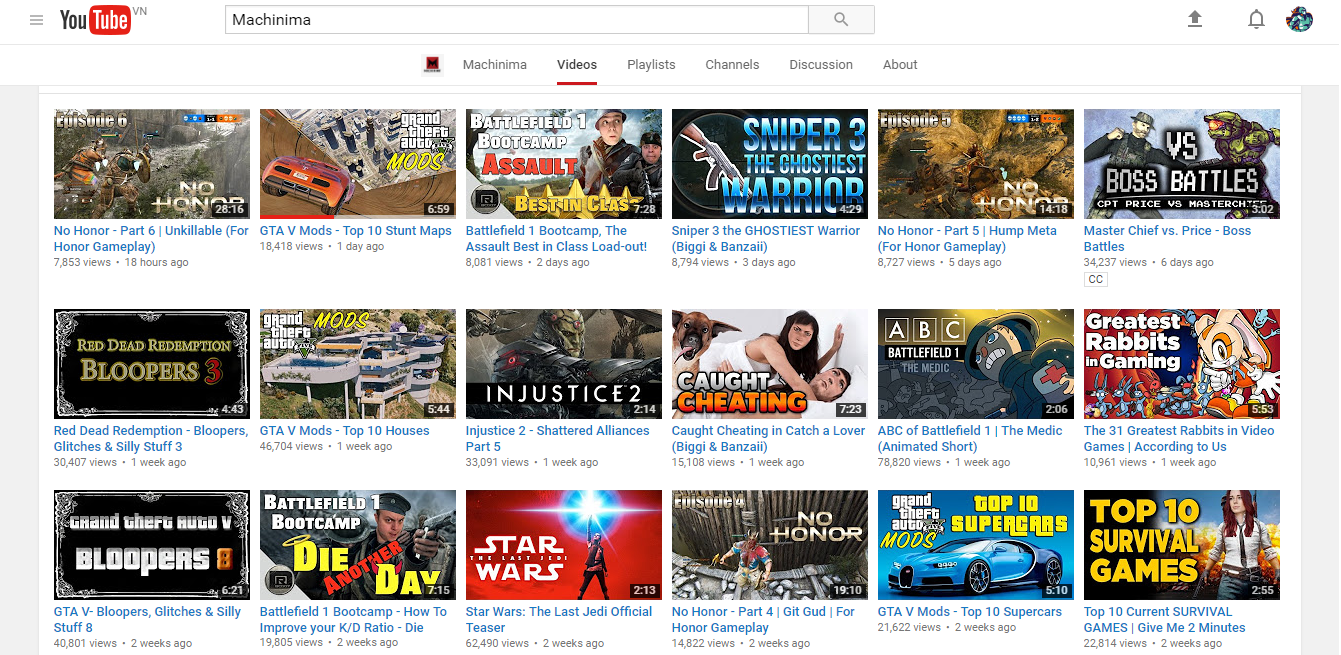Open the About tab
Screen dimensions: 1341x655
pyautogui.click(x=900, y=64)
